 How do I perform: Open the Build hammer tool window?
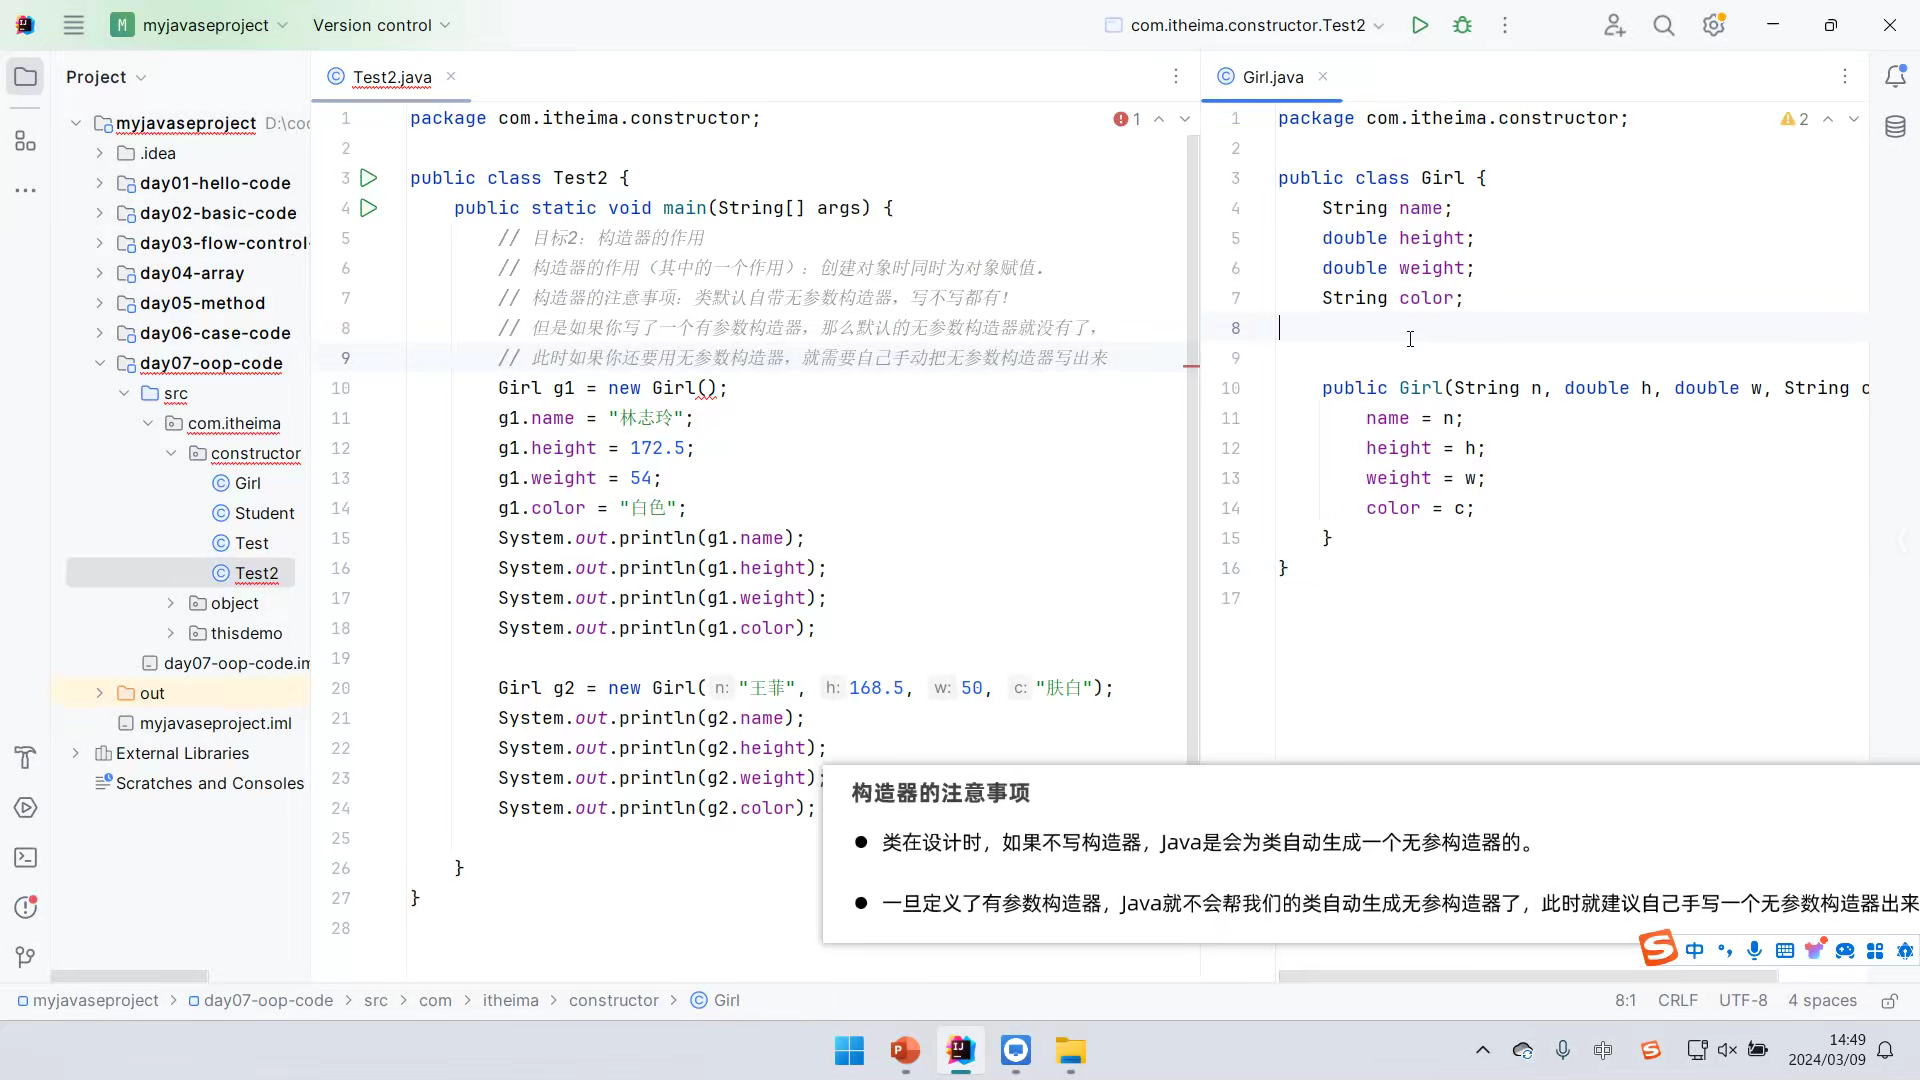[26, 758]
